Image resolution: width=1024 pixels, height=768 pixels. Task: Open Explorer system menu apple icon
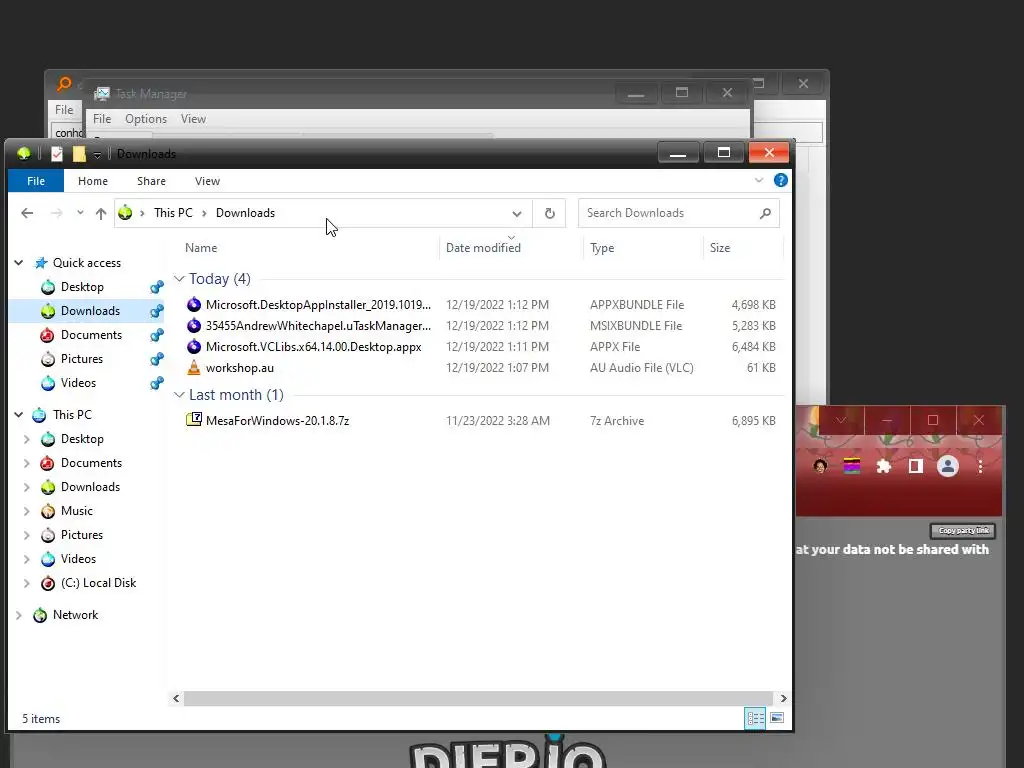24,153
